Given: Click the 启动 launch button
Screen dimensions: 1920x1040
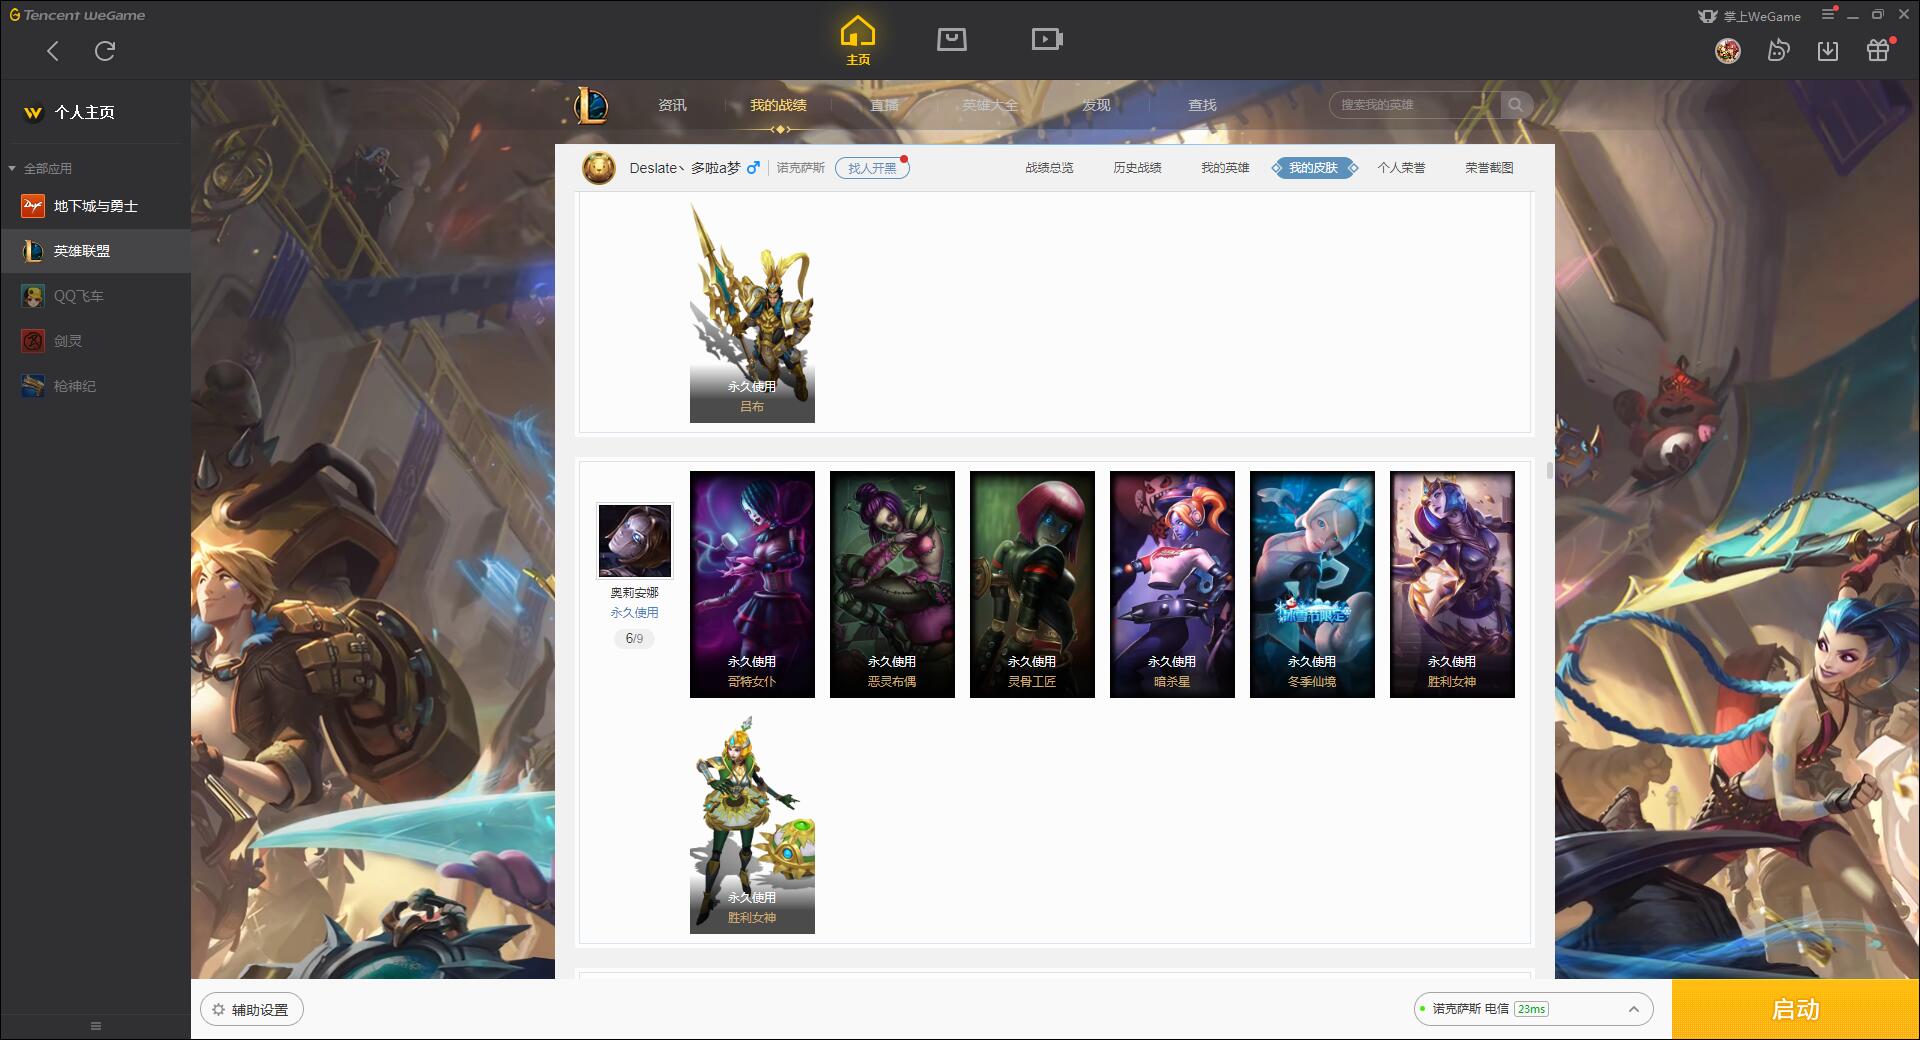Looking at the screenshot, I should click(x=1795, y=1010).
